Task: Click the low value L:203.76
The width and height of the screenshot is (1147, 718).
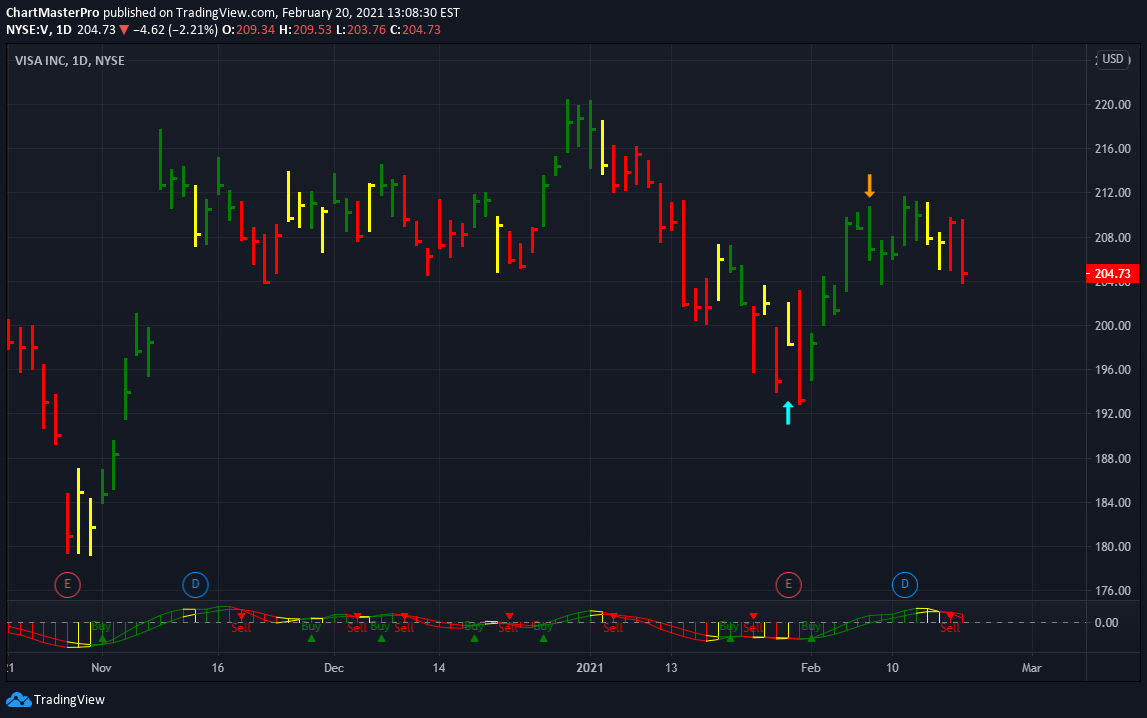Action: pos(361,30)
